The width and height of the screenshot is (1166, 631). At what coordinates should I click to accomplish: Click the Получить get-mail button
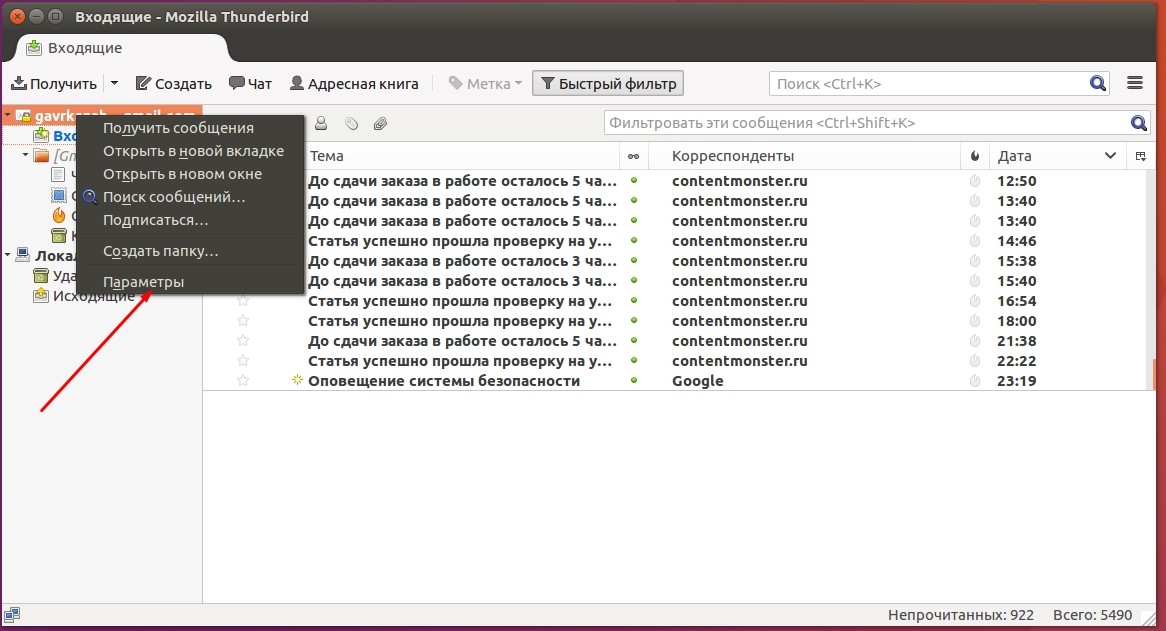click(x=54, y=83)
